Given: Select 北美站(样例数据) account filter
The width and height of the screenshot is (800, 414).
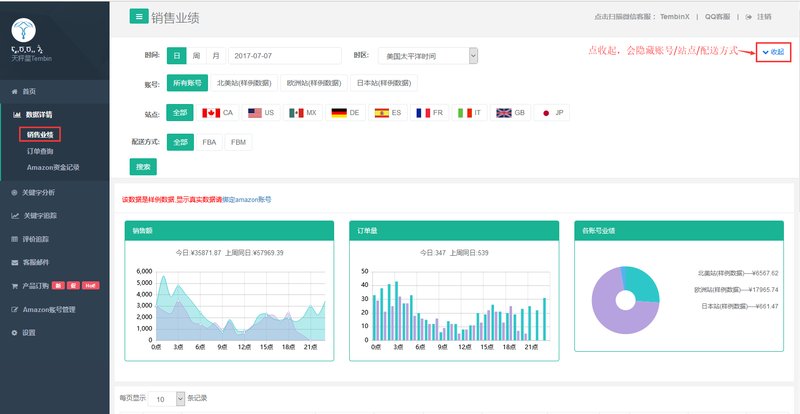Looking at the screenshot, I should [244, 83].
